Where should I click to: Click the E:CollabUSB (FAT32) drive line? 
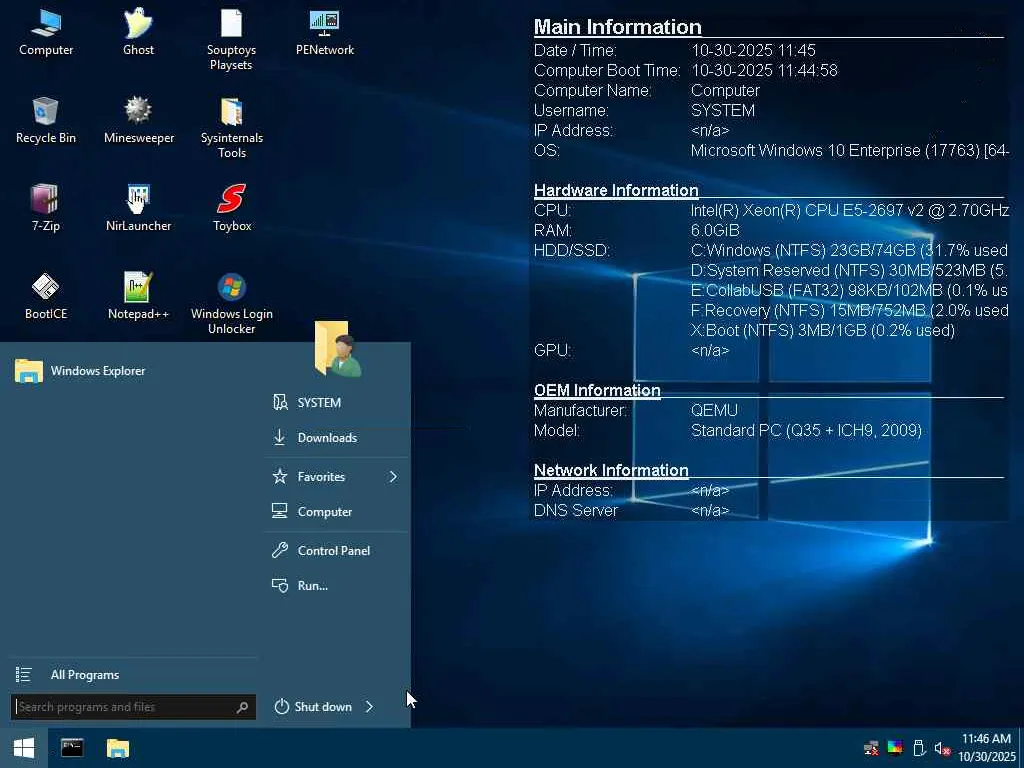click(849, 290)
